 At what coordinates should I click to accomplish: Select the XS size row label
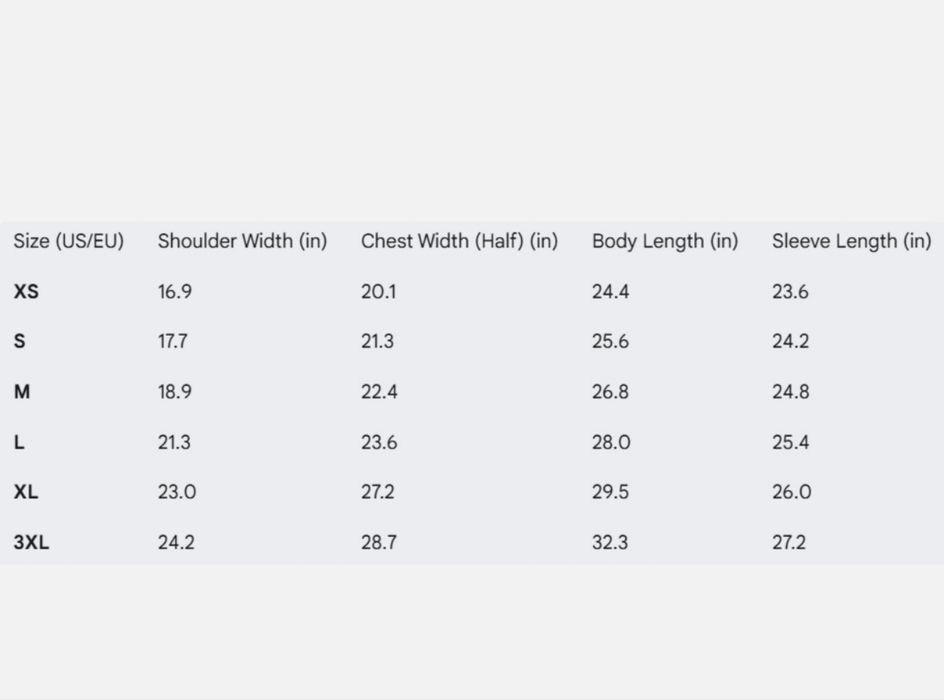pos(26,292)
